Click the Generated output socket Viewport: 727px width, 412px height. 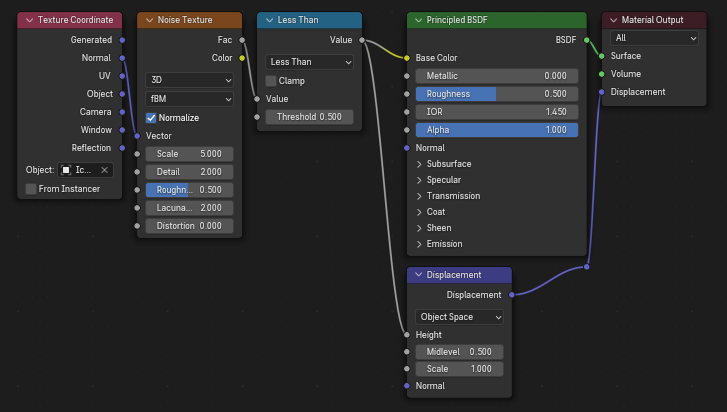pyautogui.click(x=122, y=40)
